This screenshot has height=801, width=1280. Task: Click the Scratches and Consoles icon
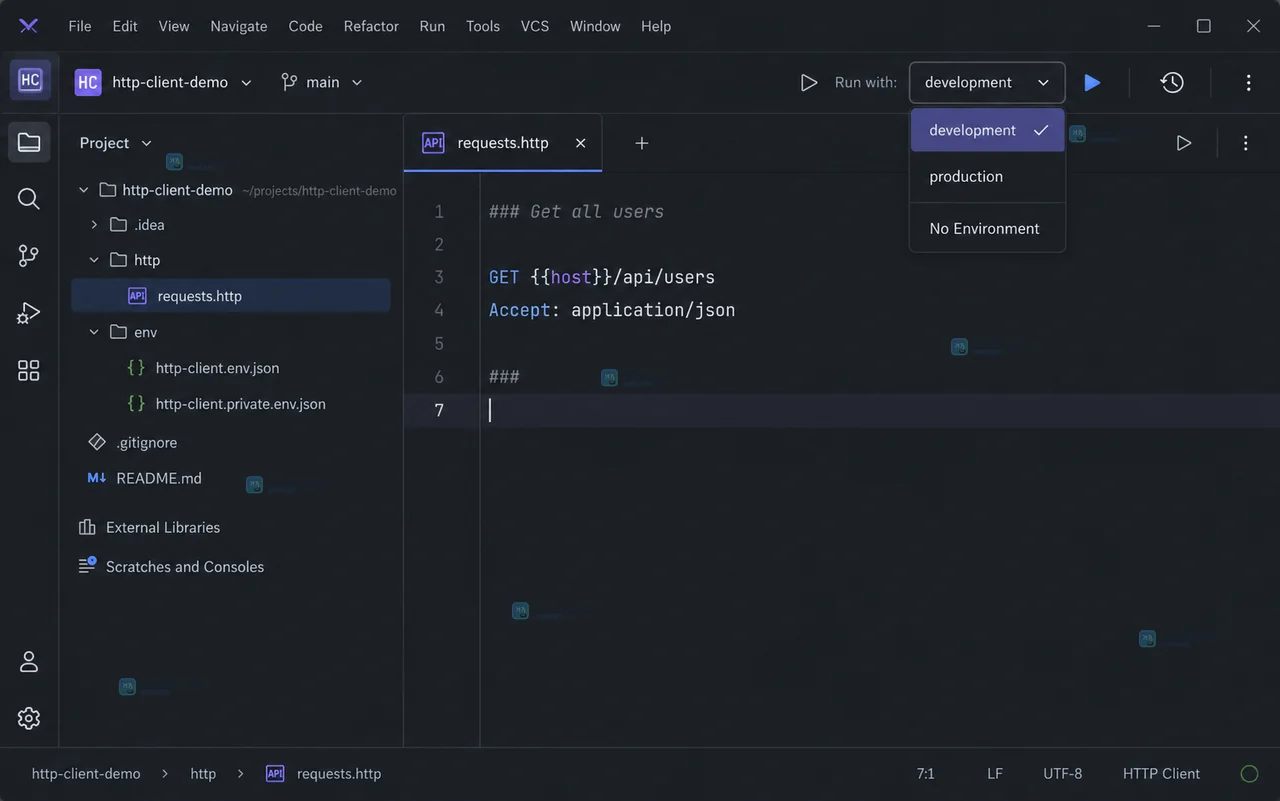[87, 565]
